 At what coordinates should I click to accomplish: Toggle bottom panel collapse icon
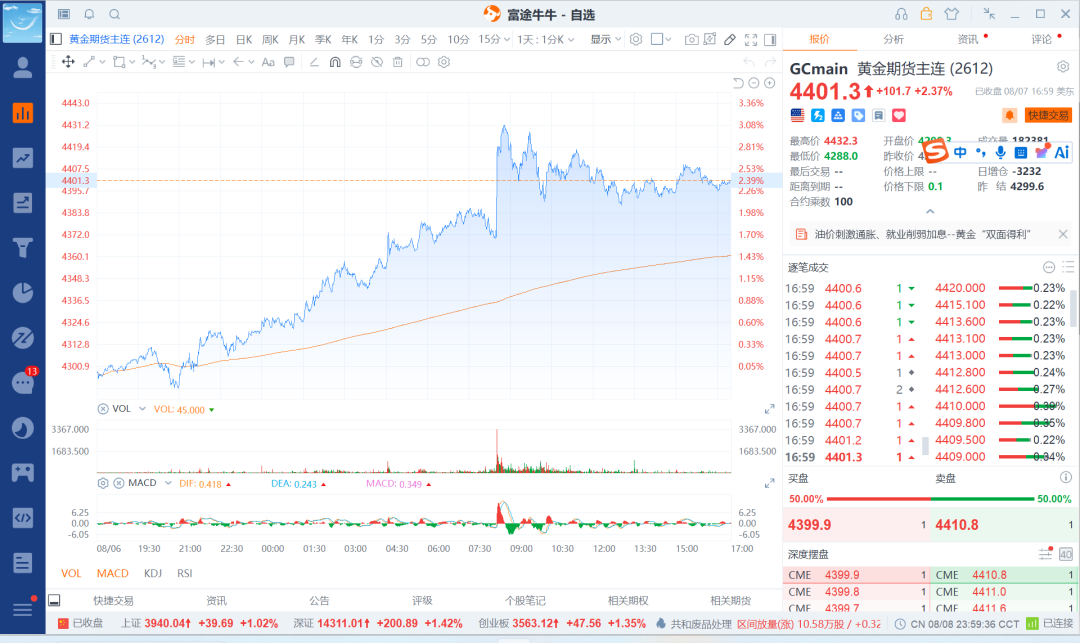tap(54, 600)
